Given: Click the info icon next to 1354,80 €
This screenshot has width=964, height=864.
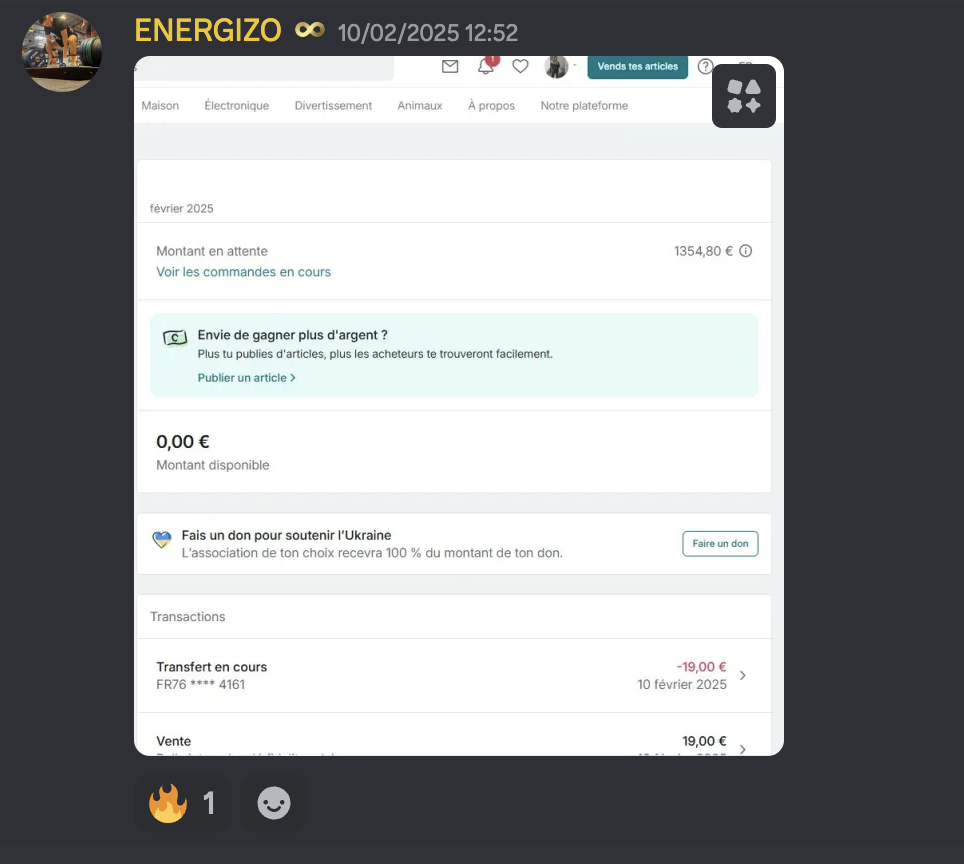Looking at the screenshot, I should [745, 252].
